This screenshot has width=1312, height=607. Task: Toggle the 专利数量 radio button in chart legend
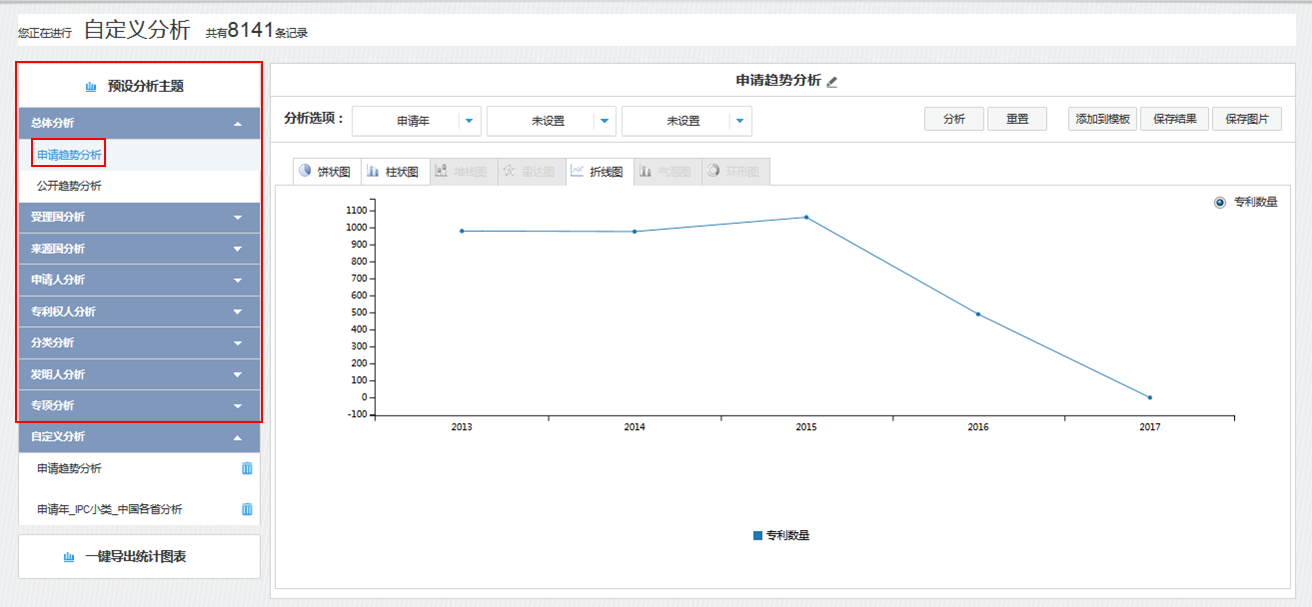1219,202
